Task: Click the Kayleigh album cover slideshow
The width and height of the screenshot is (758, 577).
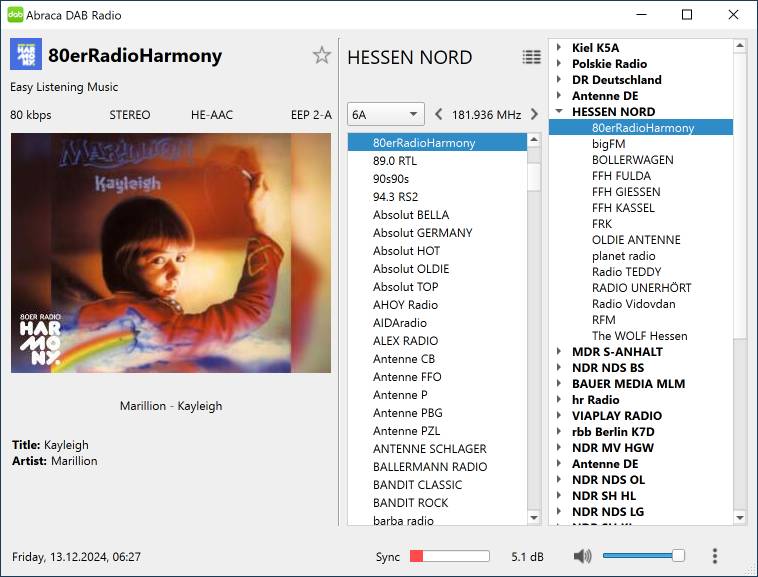Action: pos(170,253)
